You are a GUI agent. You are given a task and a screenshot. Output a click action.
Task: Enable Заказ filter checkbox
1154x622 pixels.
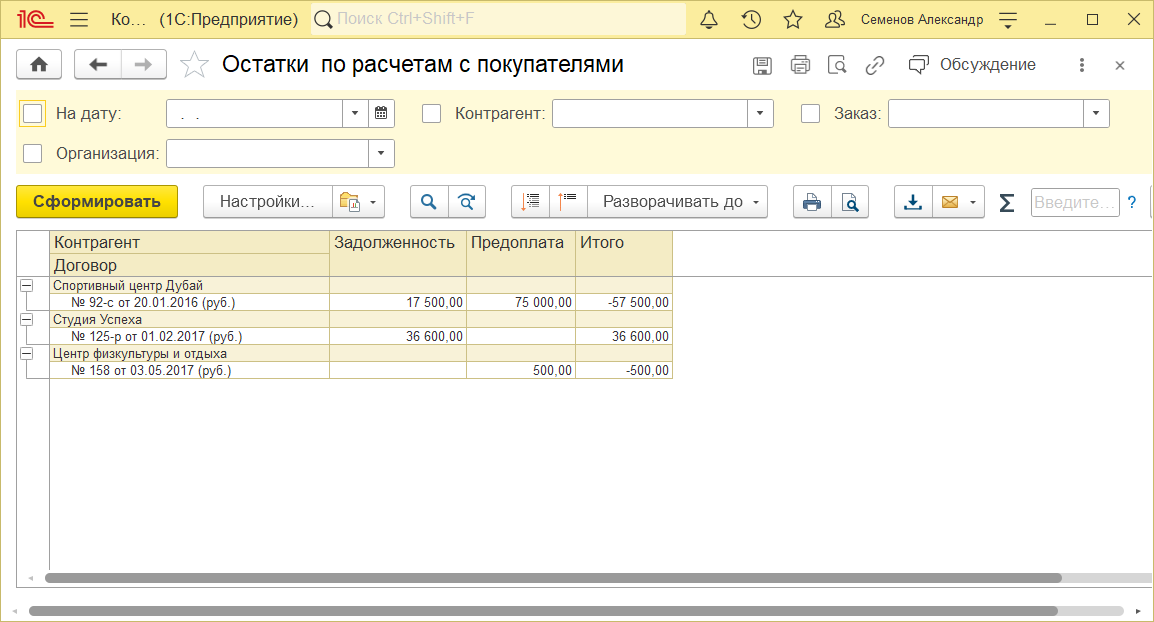[x=810, y=113]
